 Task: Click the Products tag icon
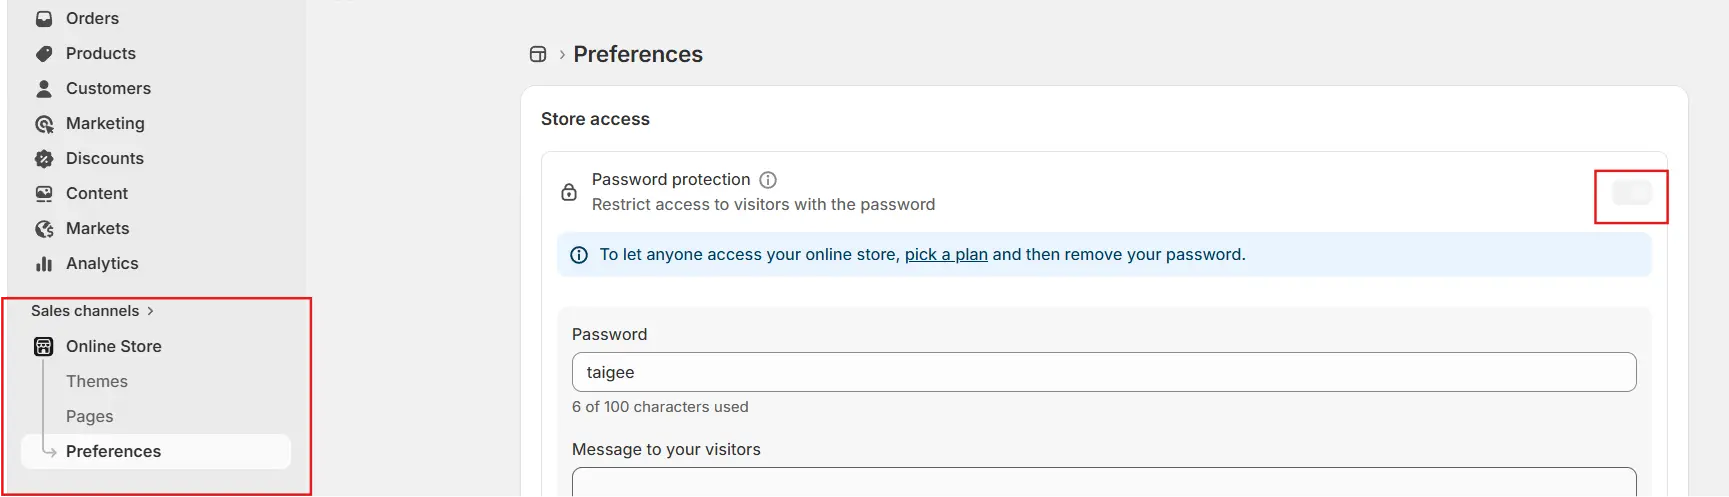[x=44, y=54]
